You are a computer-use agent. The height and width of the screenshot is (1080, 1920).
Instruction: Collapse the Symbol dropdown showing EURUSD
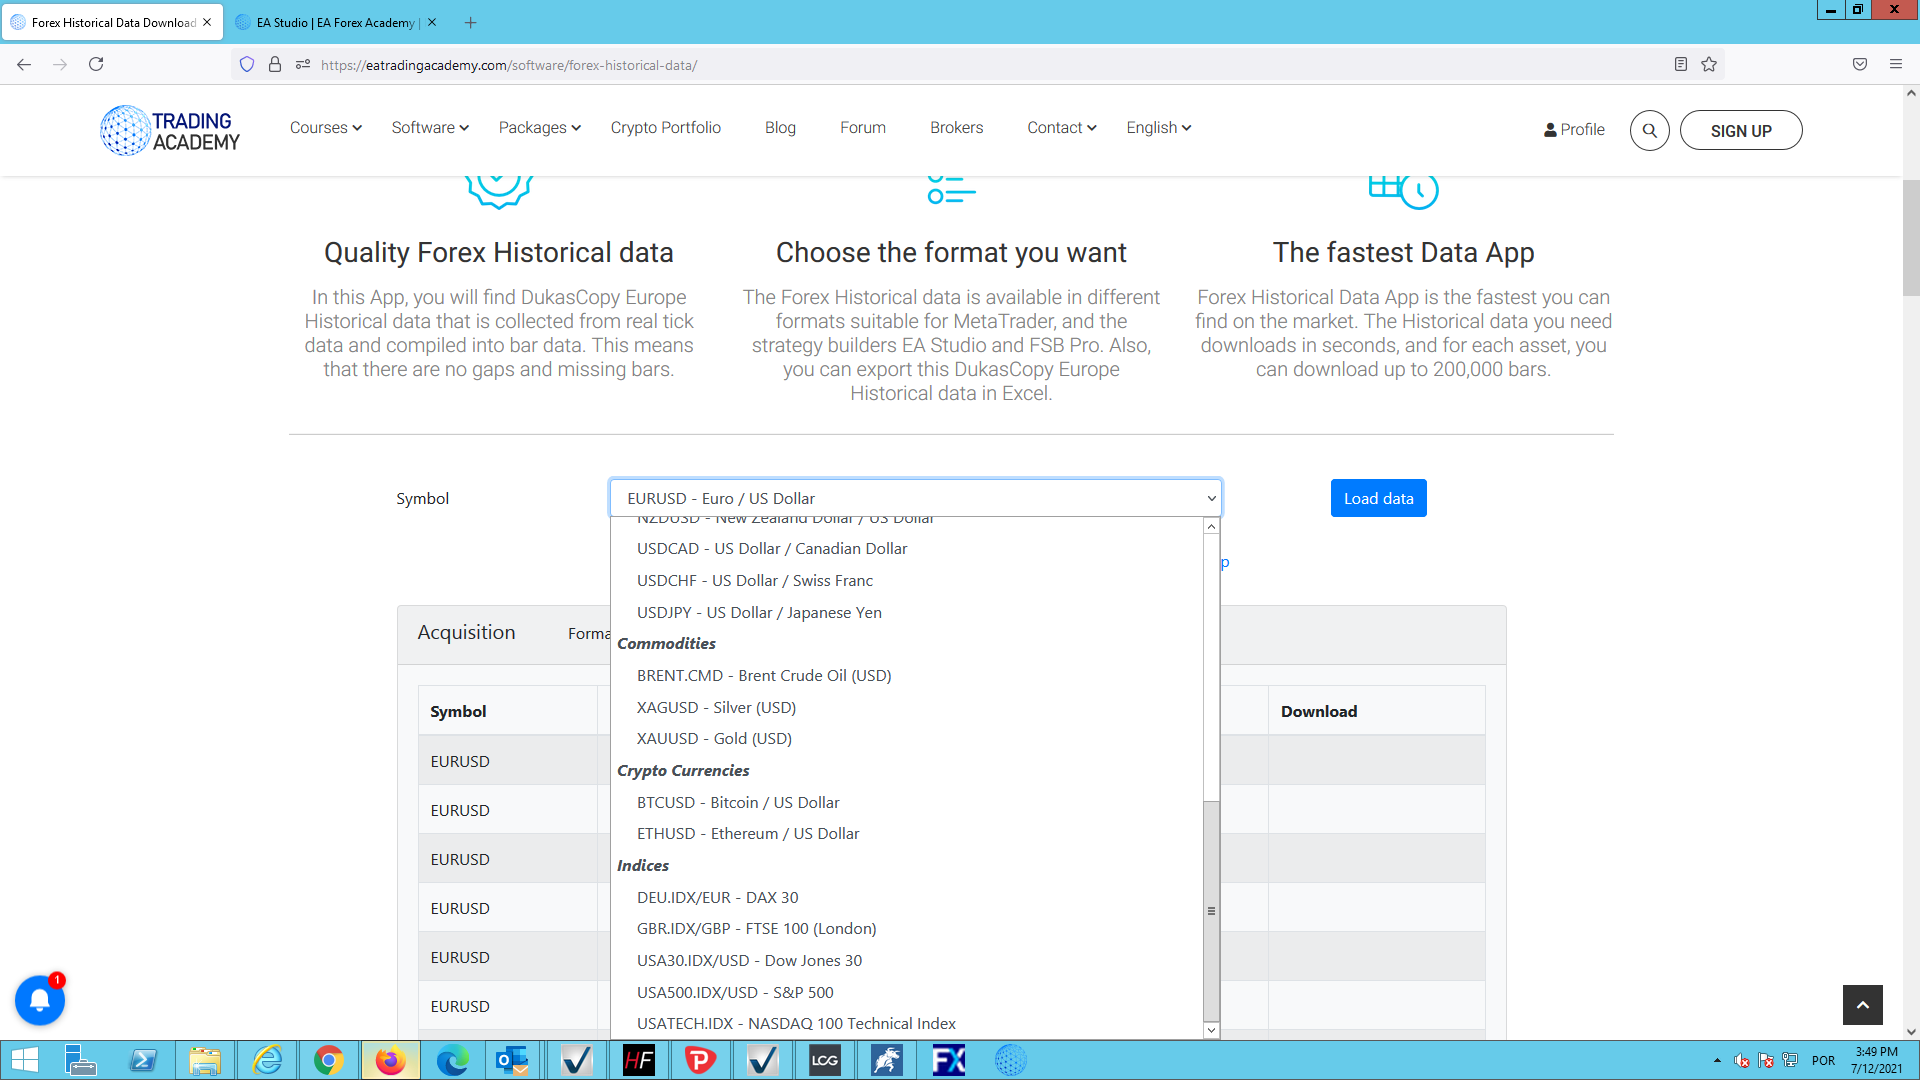915,498
